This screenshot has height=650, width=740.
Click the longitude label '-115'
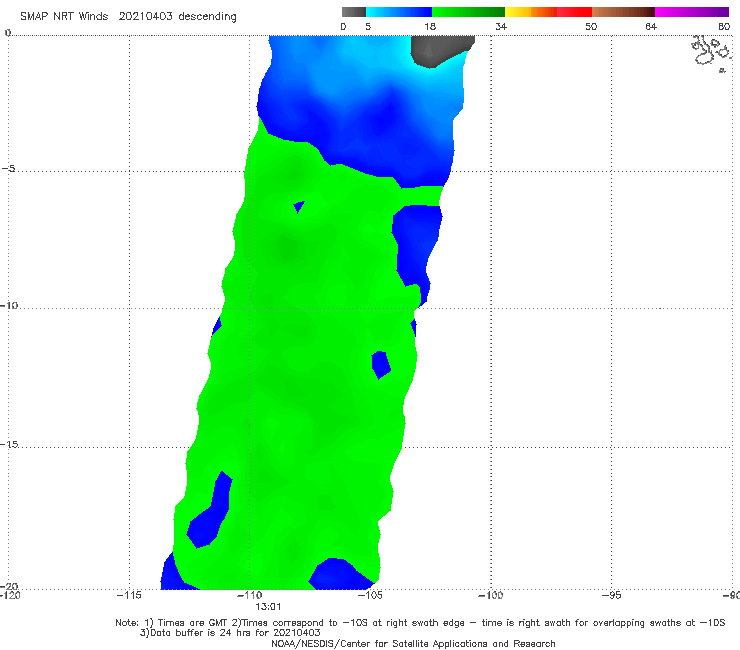click(x=129, y=595)
